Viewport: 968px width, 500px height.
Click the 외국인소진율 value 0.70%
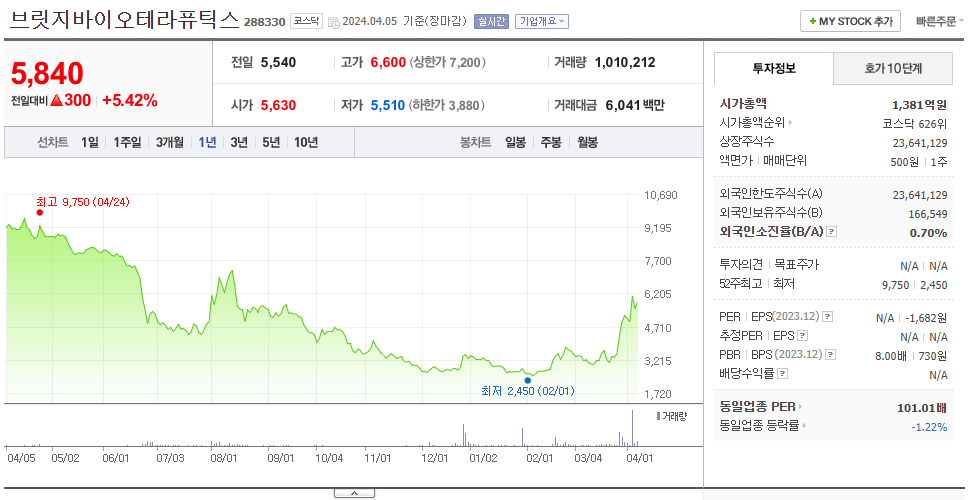point(928,233)
